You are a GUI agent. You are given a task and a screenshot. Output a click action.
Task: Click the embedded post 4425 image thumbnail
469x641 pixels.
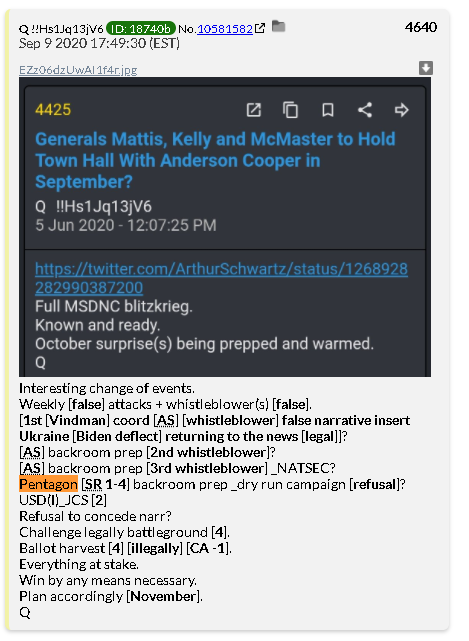(225, 227)
